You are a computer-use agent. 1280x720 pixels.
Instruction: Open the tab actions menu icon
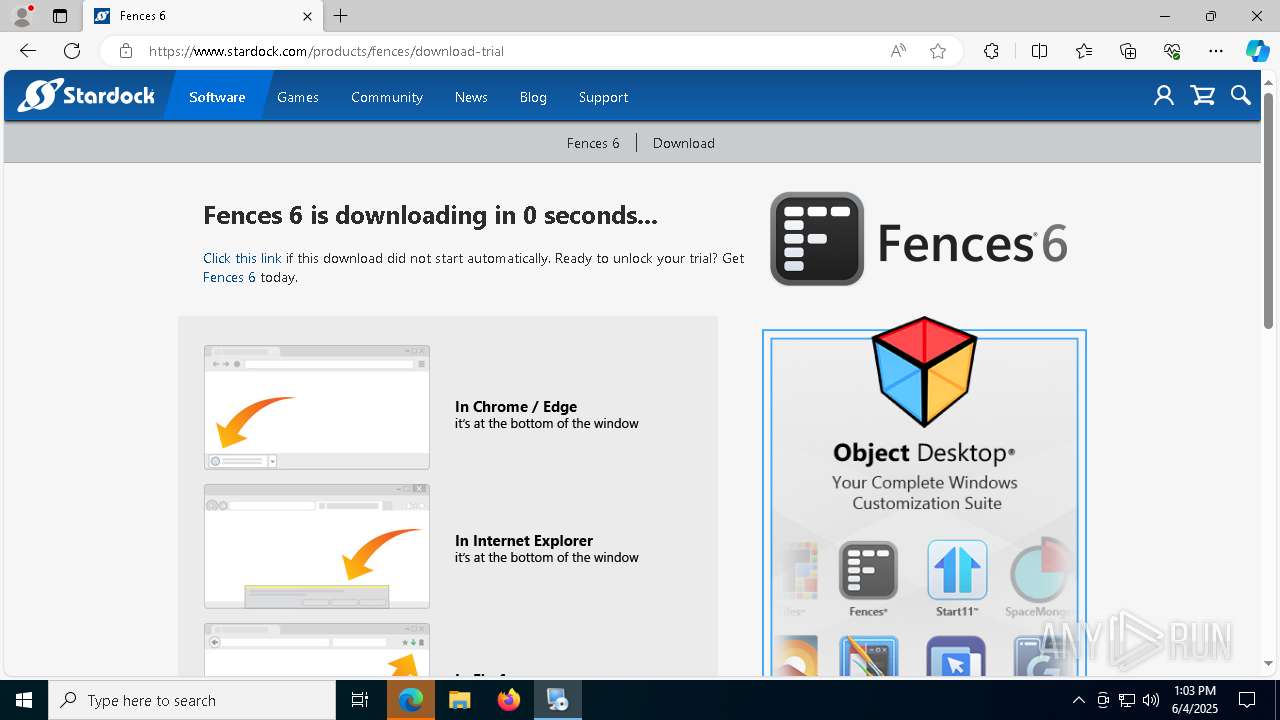point(60,16)
